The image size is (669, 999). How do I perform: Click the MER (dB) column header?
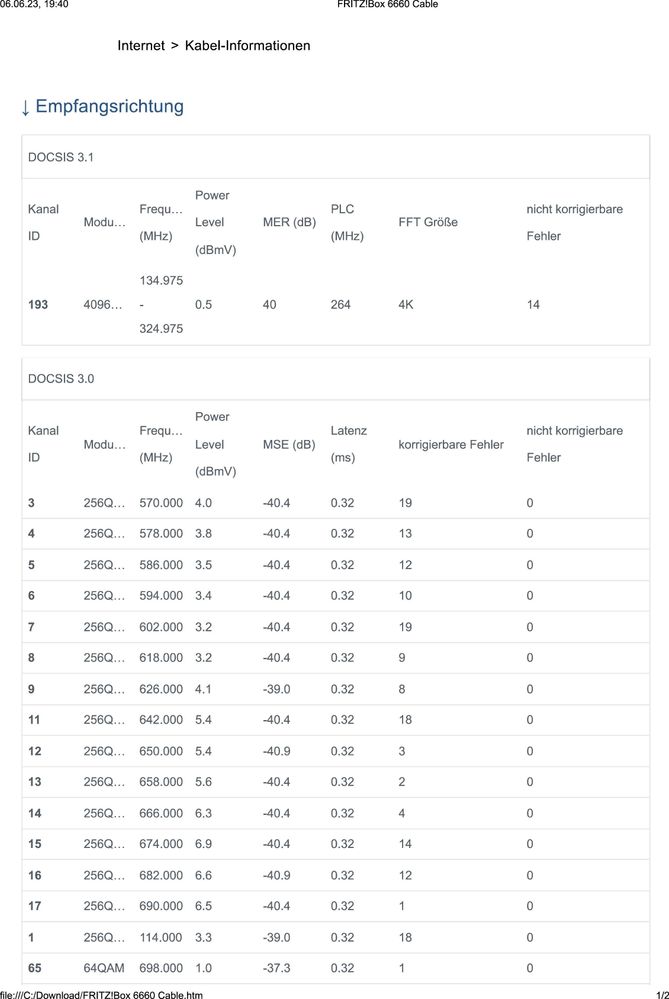point(289,222)
